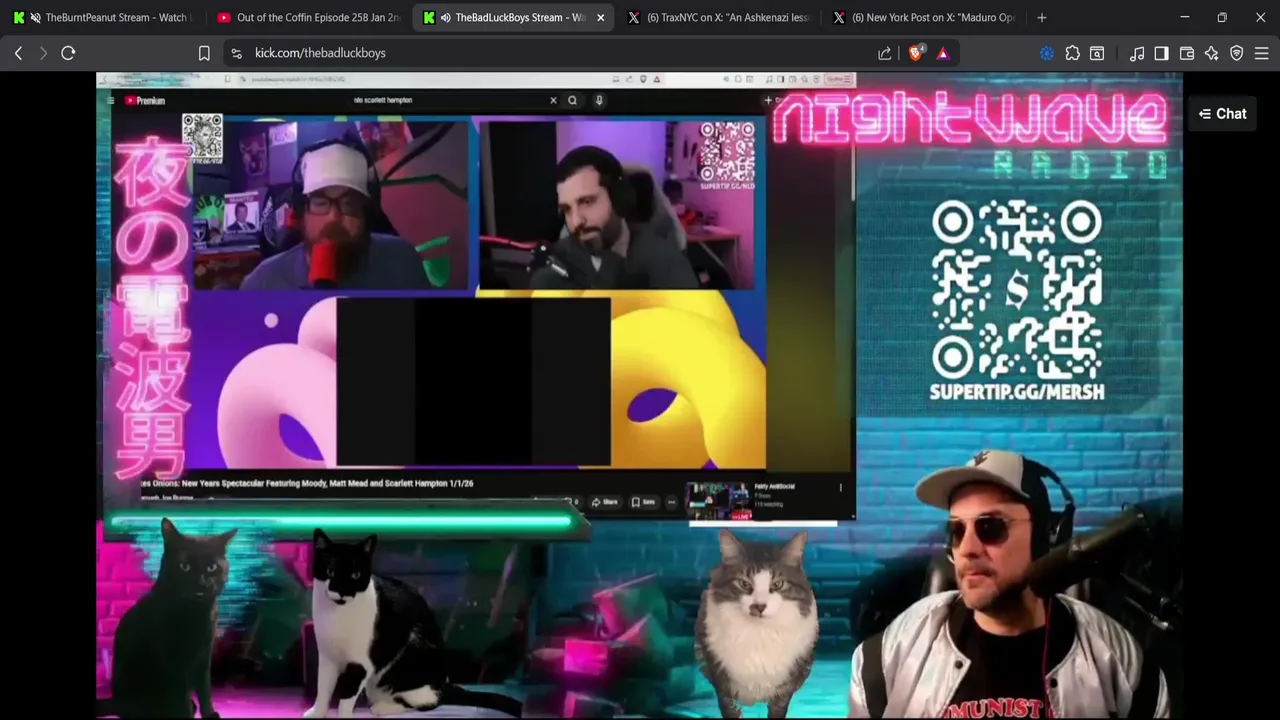The image size is (1280, 720).
Task: Click the blue spiral extension icon
Action: click(x=1047, y=53)
